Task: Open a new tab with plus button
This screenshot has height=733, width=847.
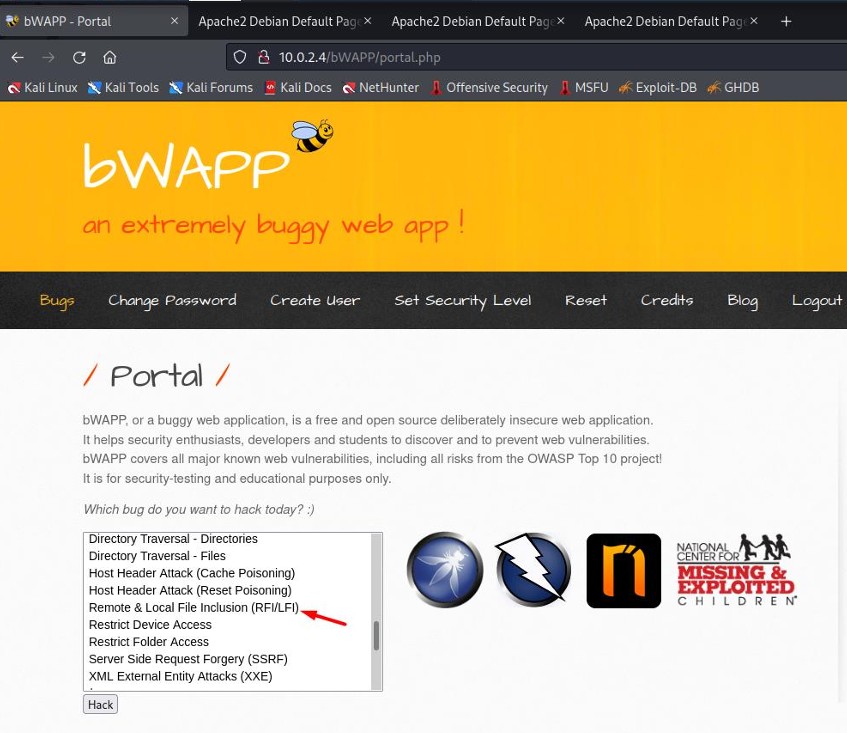Action: [x=786, y=21]
